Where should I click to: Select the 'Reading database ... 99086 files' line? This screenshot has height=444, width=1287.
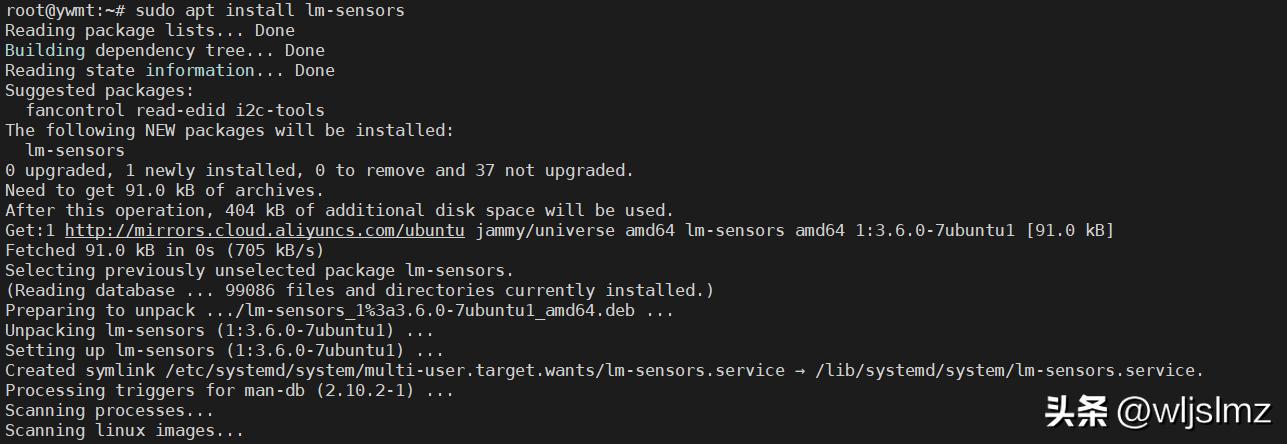click(360, 290)
